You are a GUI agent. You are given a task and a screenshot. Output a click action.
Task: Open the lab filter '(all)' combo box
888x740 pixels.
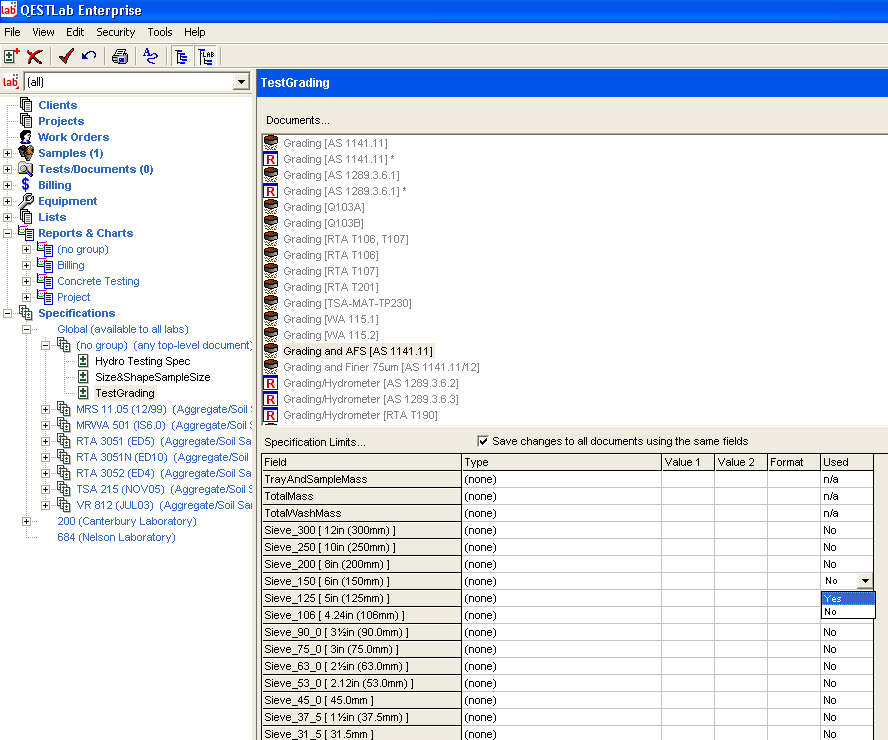[x=240, y=82]
